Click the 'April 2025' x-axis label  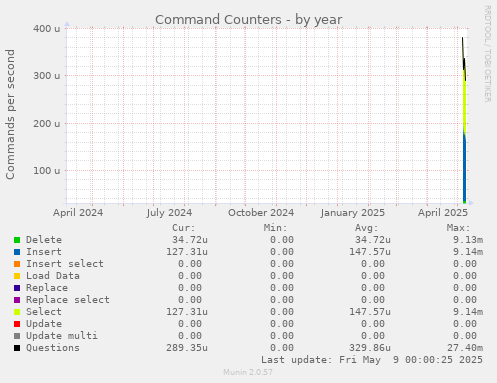tap(443, 213)
